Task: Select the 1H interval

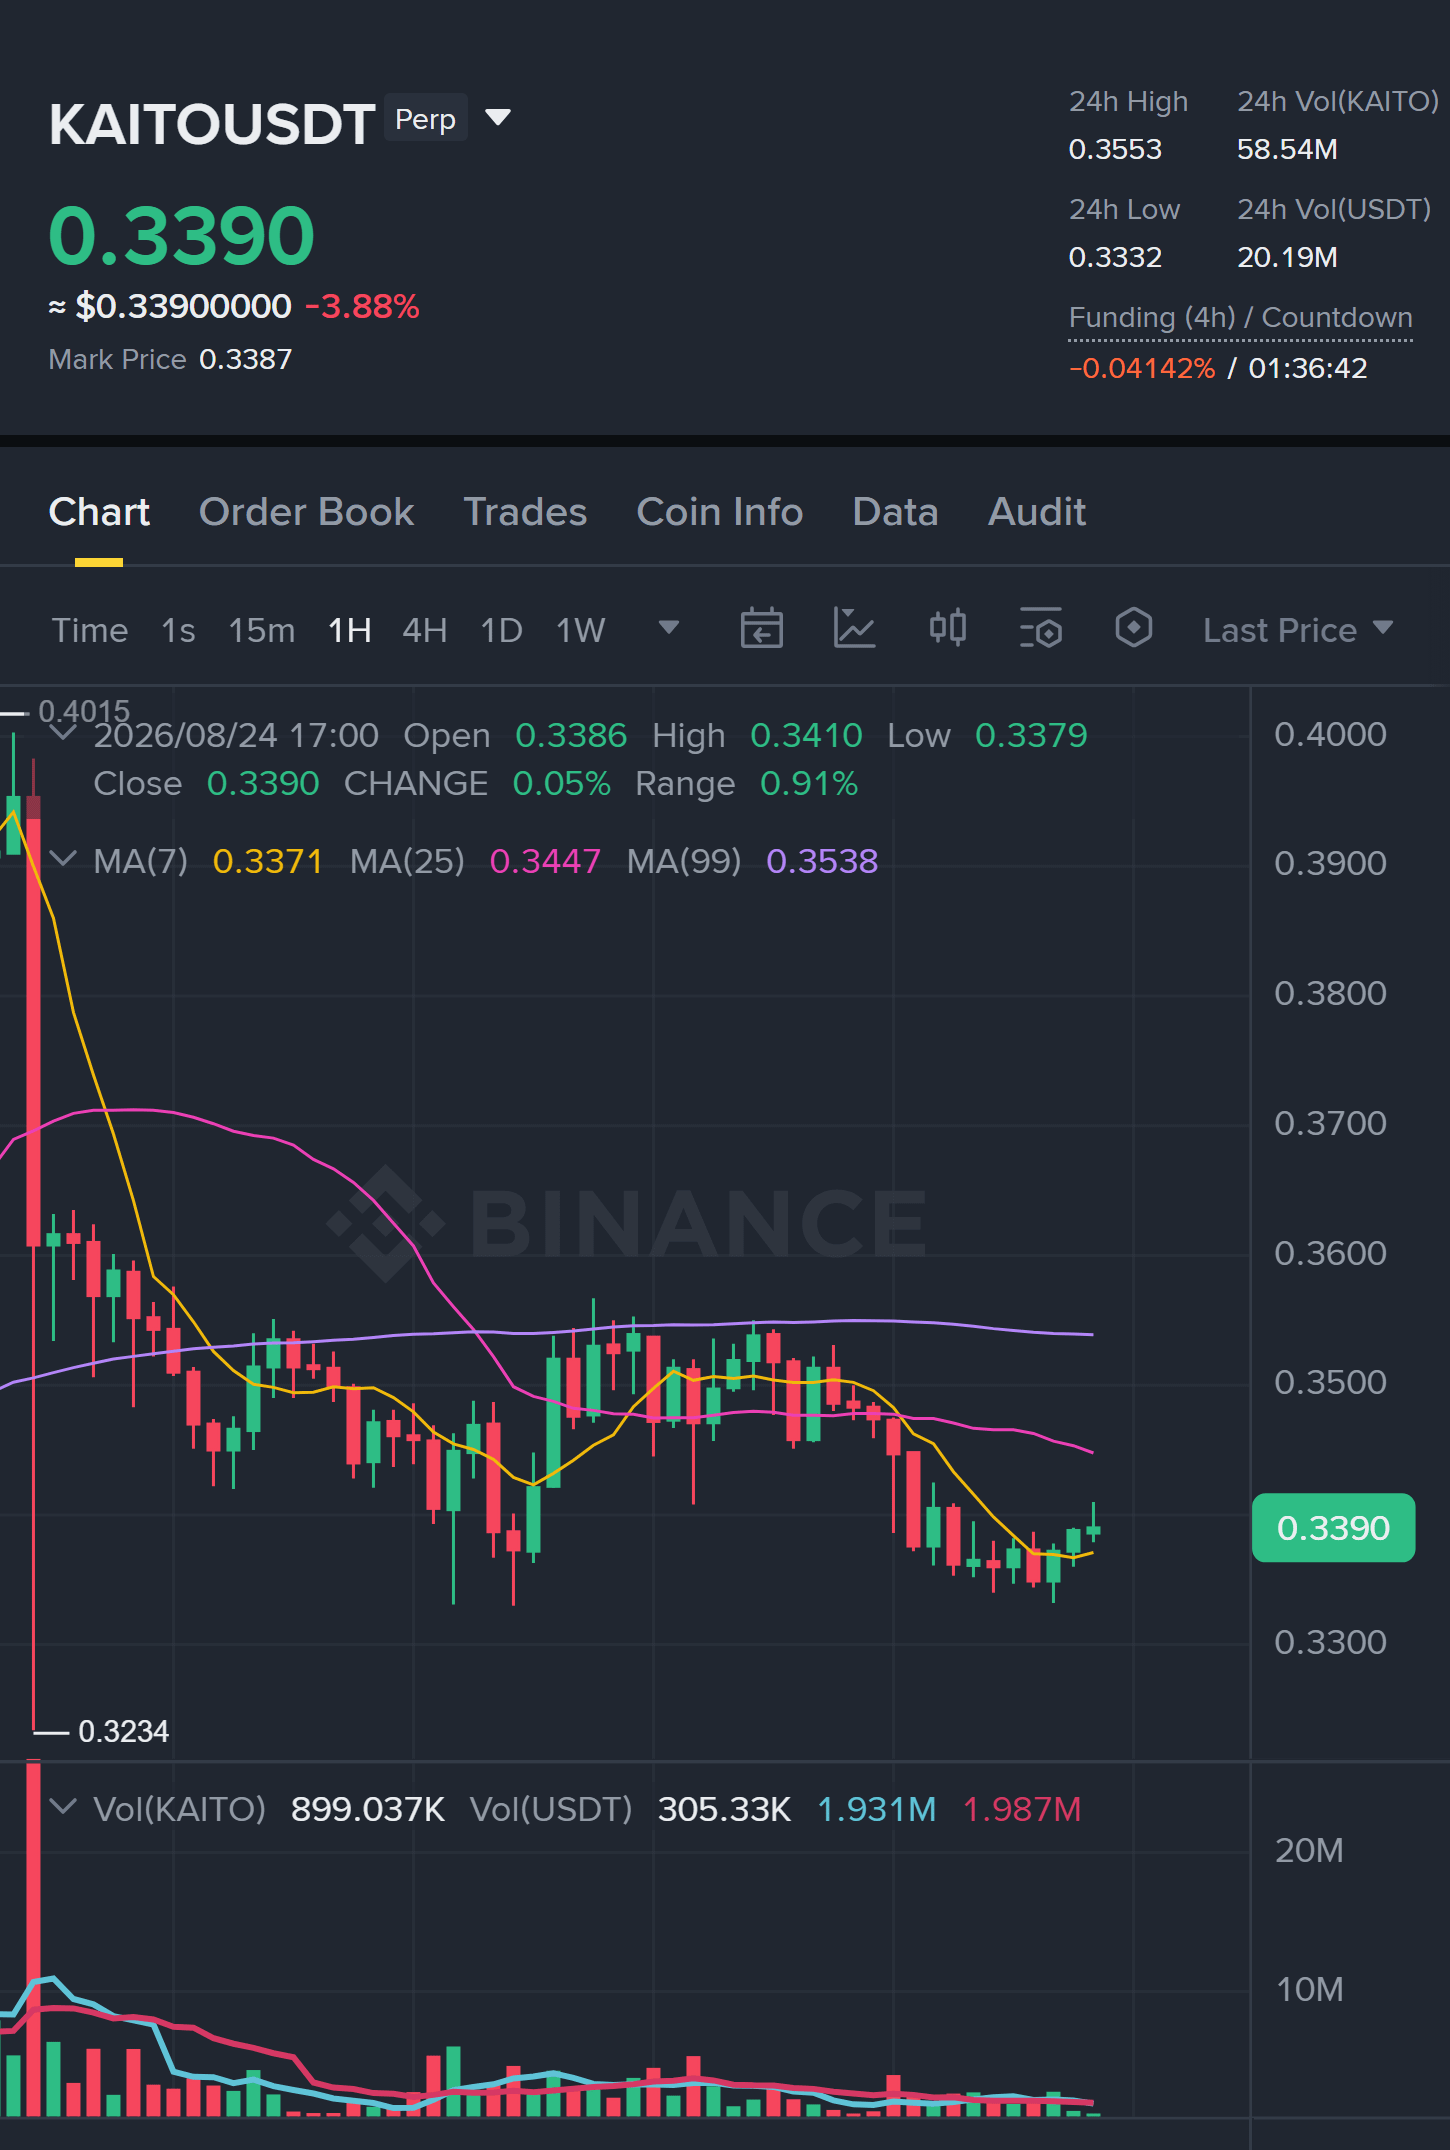Action: tap(350, 630)
